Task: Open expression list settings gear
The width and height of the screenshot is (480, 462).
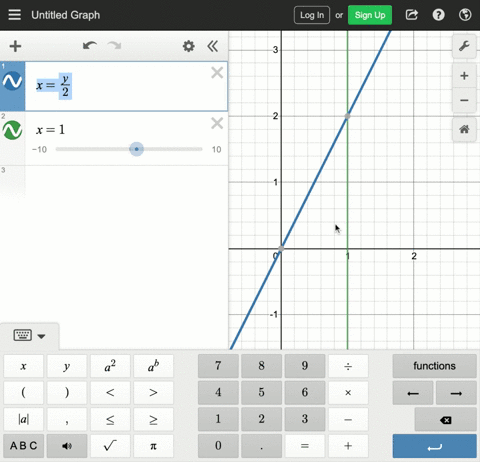Action: click(188, 46)
